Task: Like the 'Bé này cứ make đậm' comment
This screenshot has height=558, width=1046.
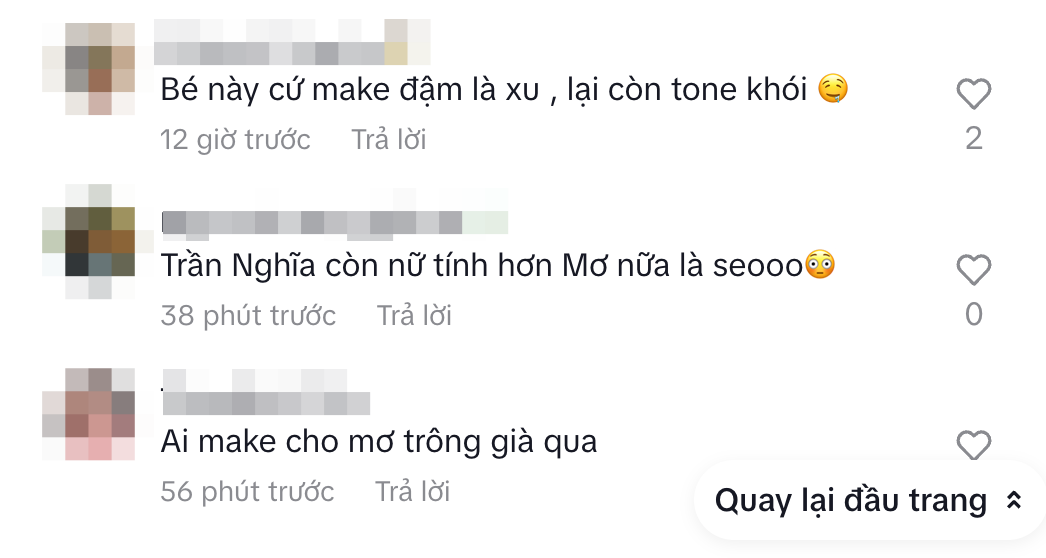Action: click(x=974, y=93)
